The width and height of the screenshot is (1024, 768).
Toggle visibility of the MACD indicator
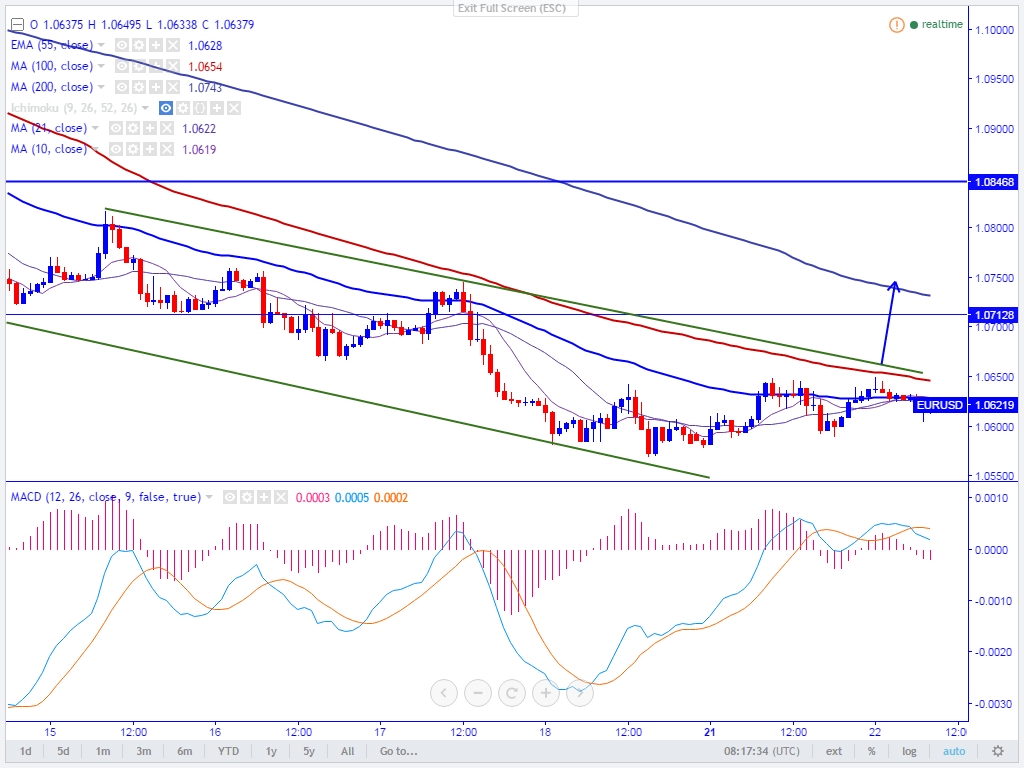click(x=230, y=497)
